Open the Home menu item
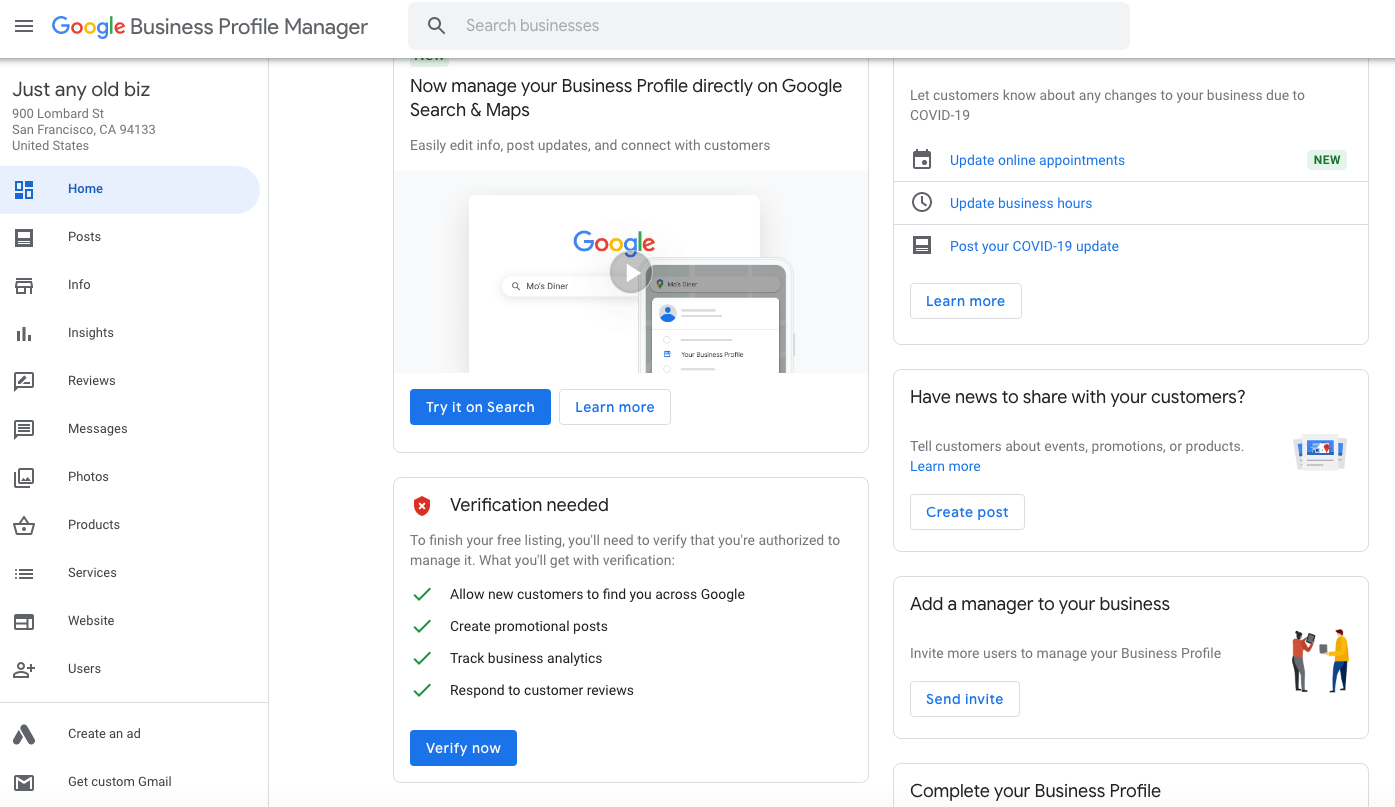This screenshot has width=1395, height=807. [x=130, y=189]
